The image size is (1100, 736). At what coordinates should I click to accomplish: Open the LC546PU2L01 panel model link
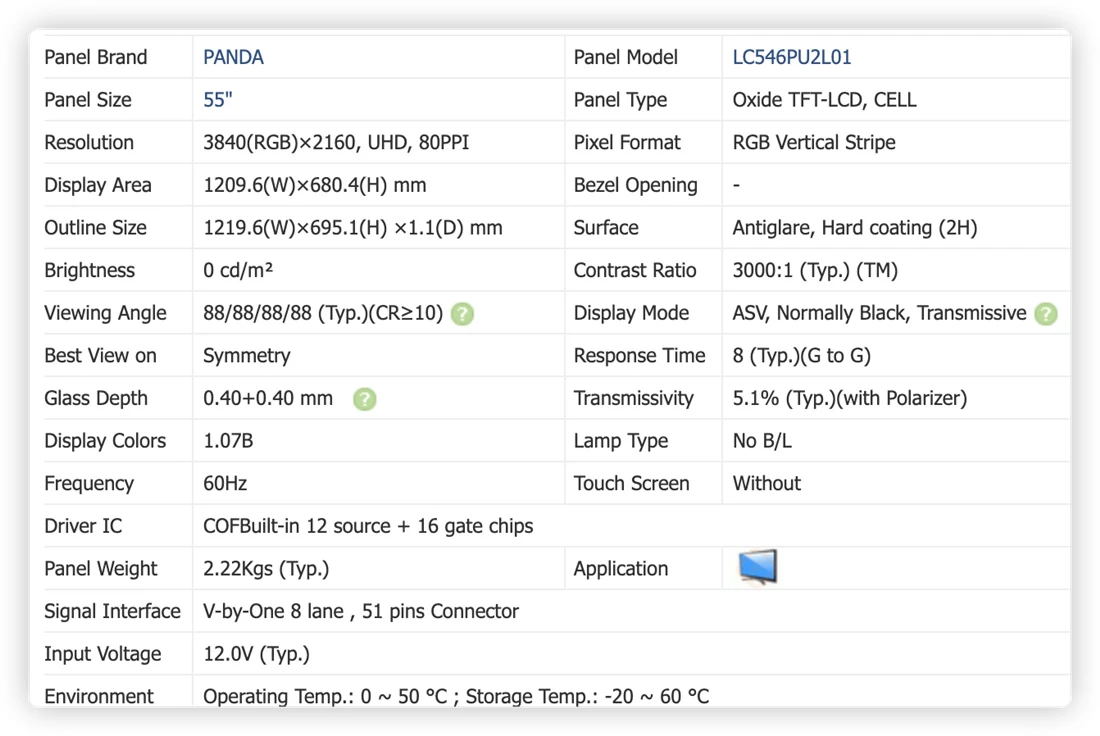pyautogui.click(x=791, y=58)
